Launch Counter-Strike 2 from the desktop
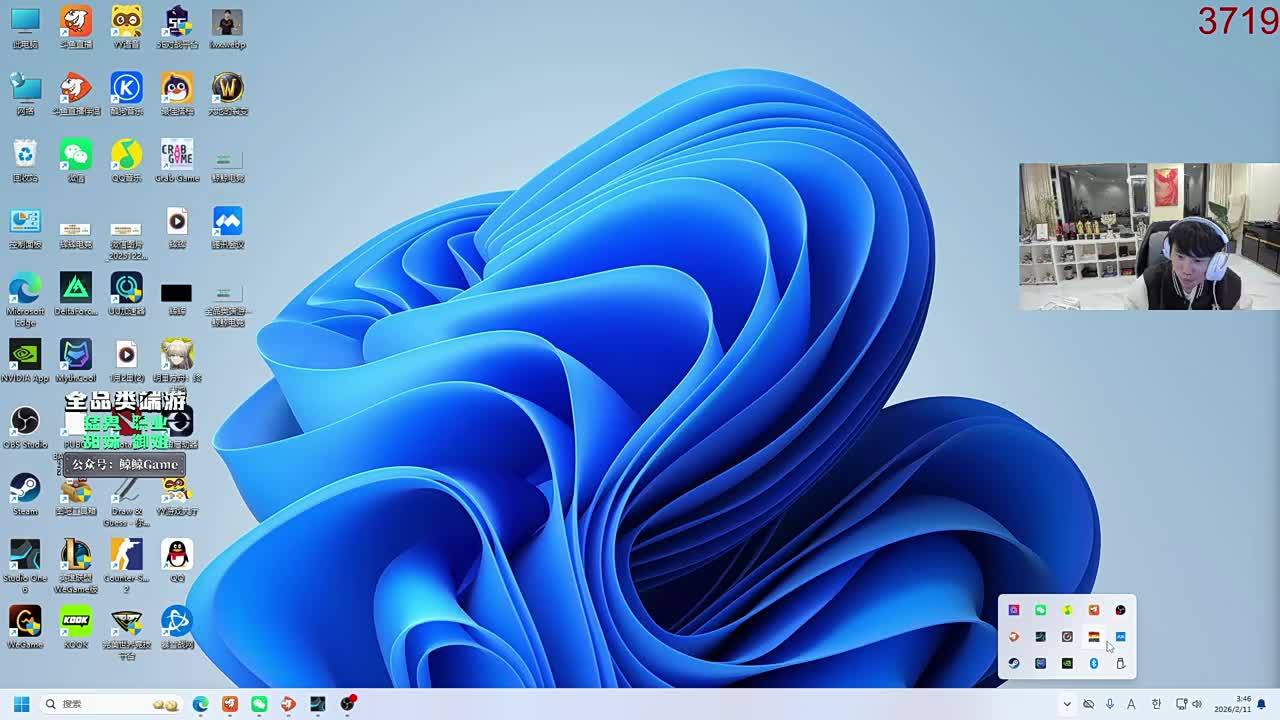Image resolution: width=1280 pixels, height=720 pixels. [126, 555]
